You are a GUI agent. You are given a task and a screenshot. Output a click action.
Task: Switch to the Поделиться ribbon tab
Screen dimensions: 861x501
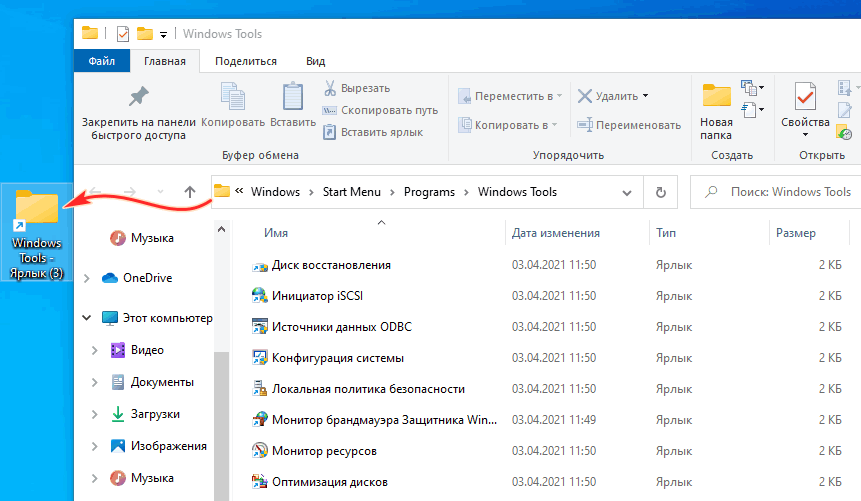point(246,62)
